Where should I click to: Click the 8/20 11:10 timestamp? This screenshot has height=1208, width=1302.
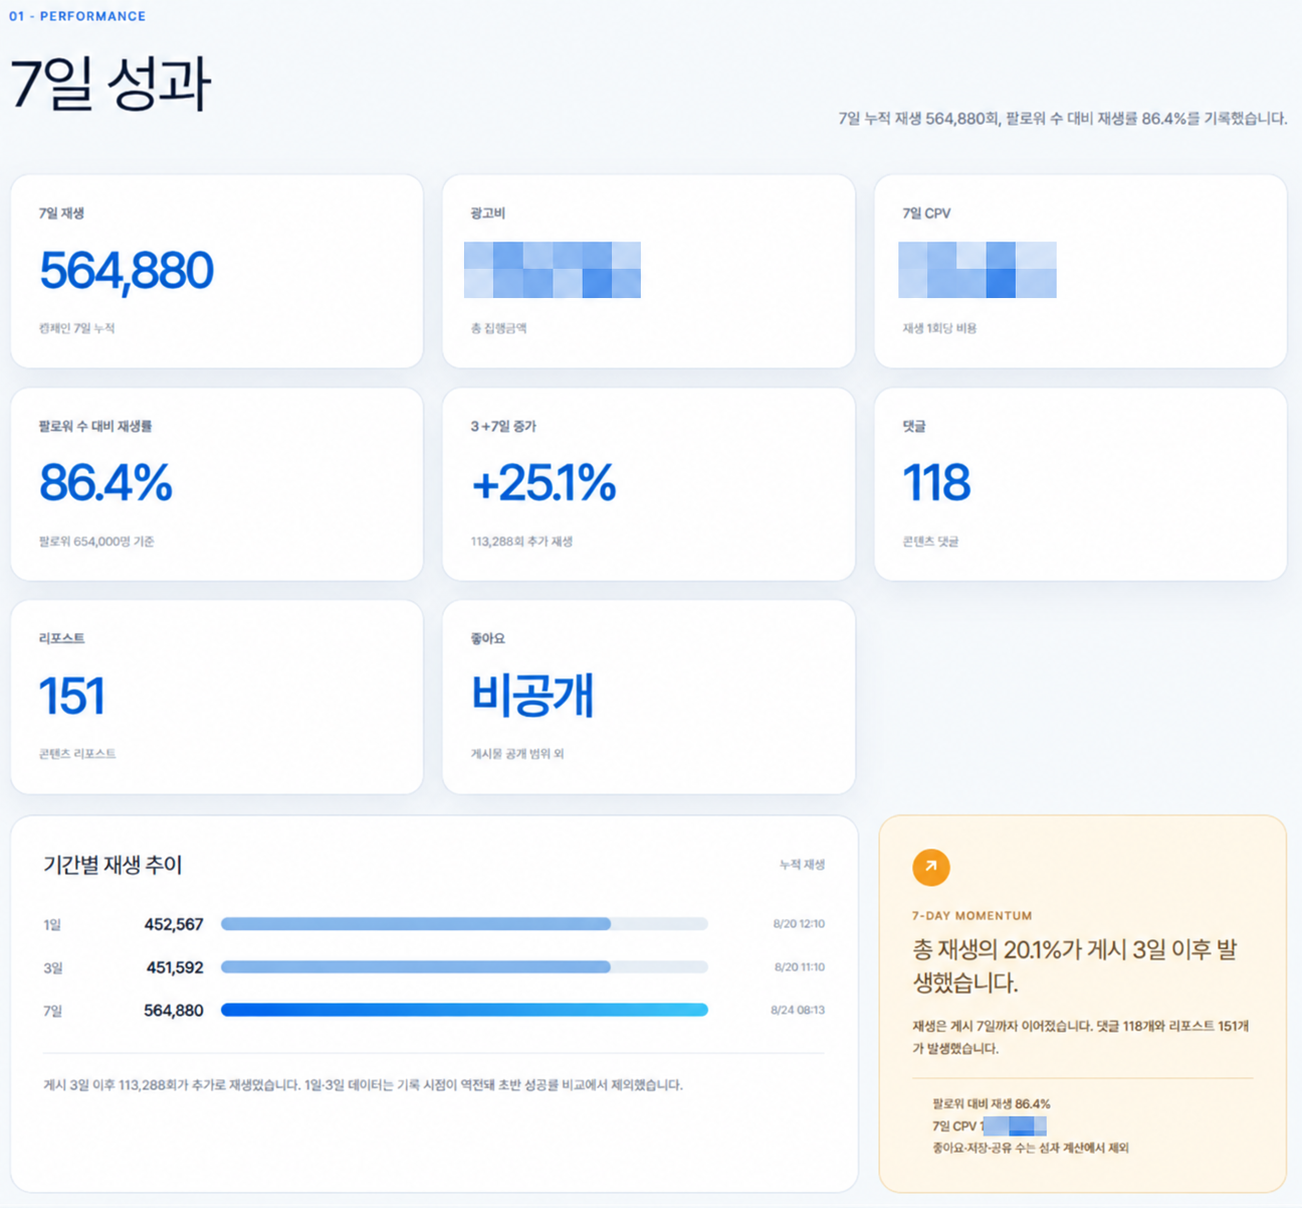(x=799, y=967)
